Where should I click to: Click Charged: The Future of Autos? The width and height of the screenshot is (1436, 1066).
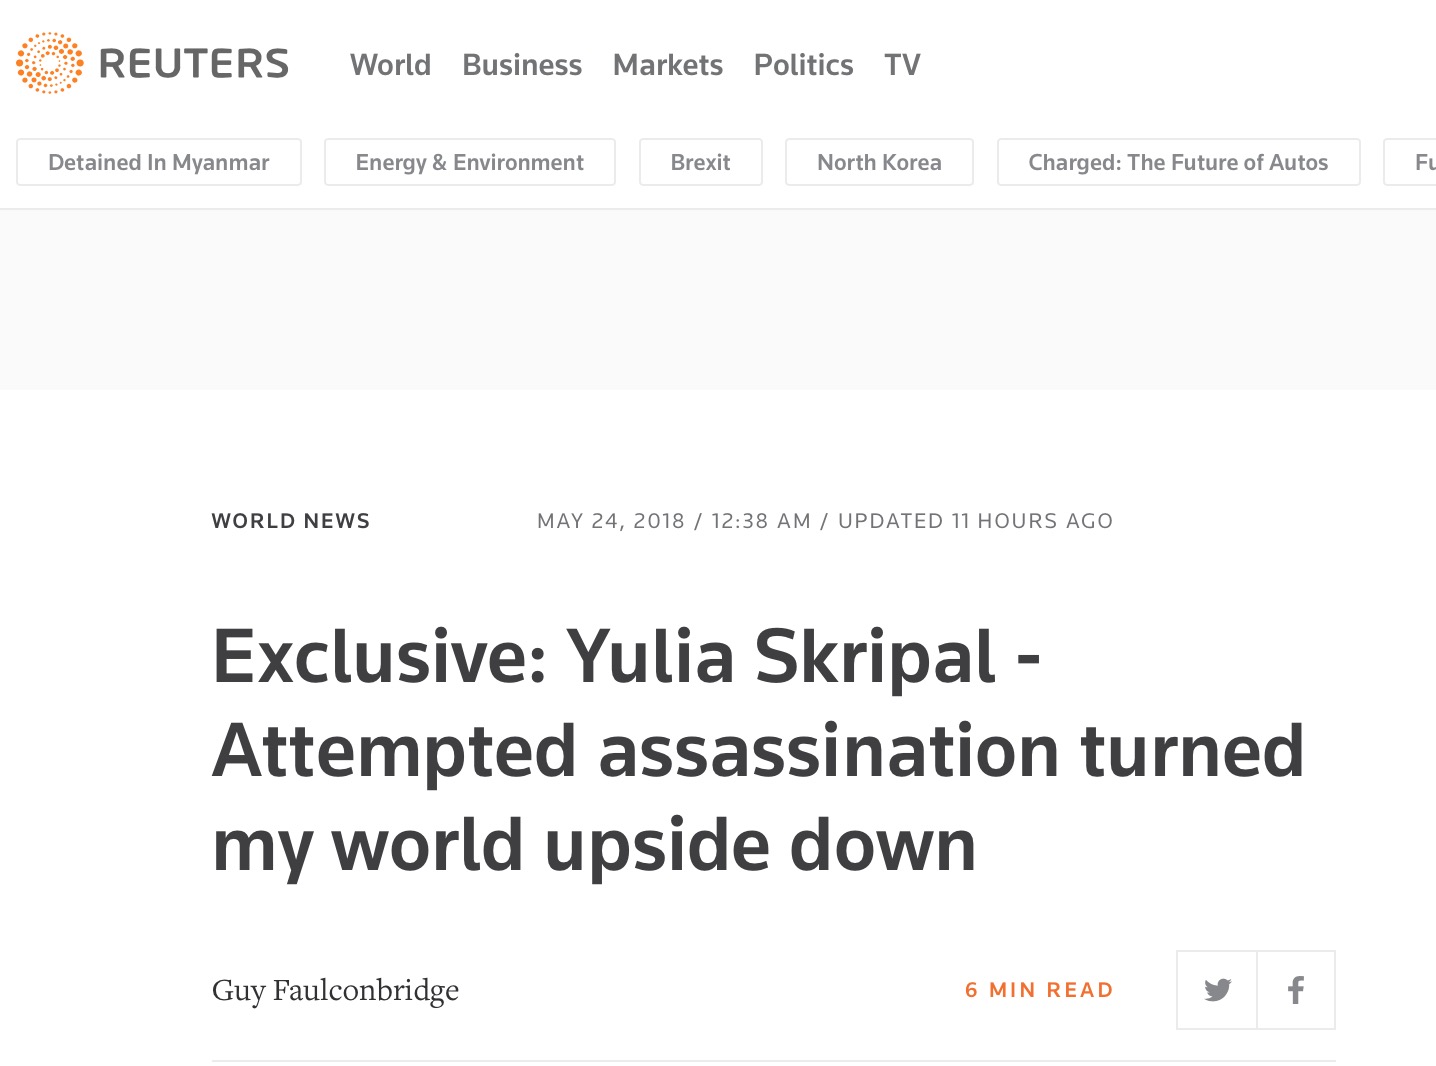click(1179, 162)
